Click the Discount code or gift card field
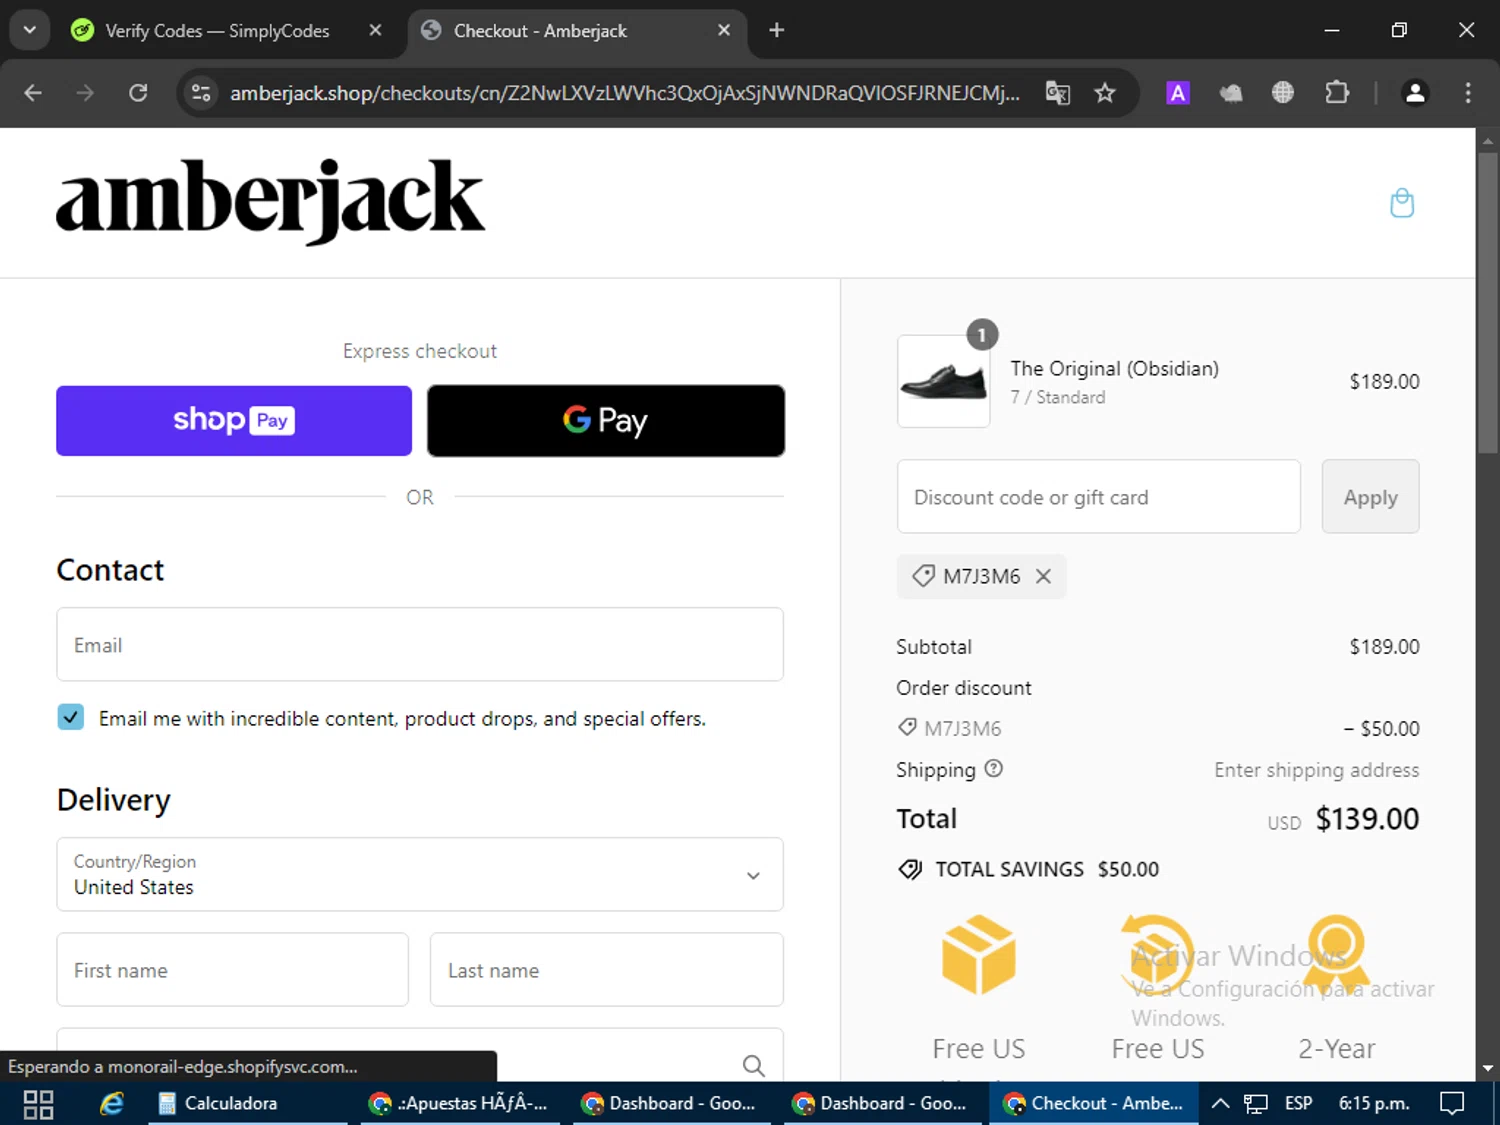Viewport: 1500px width, 1125px height. point(1099,497)
